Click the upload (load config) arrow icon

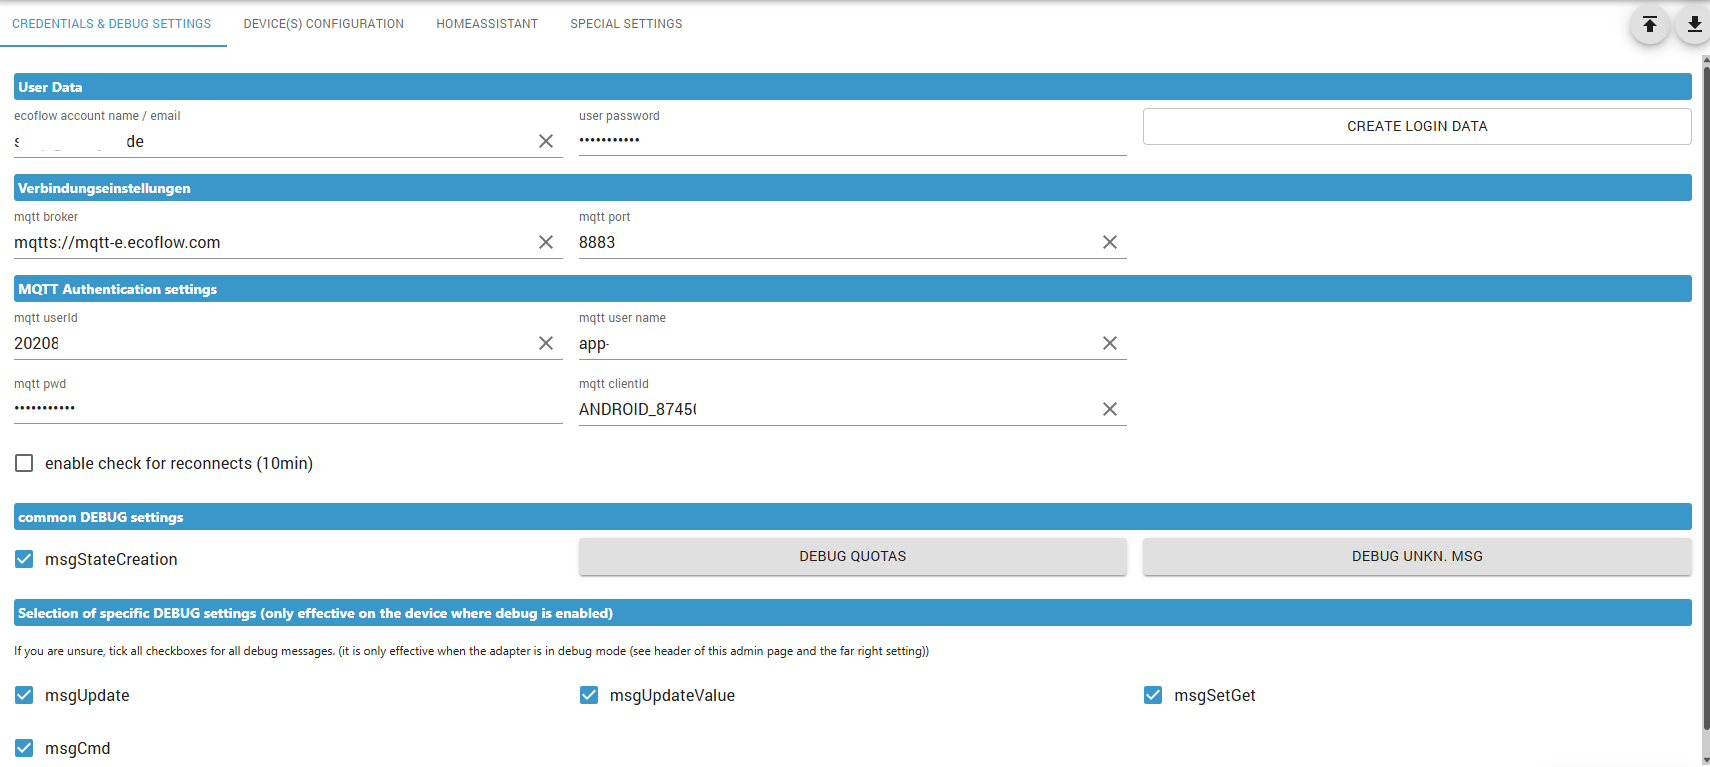1650,25
